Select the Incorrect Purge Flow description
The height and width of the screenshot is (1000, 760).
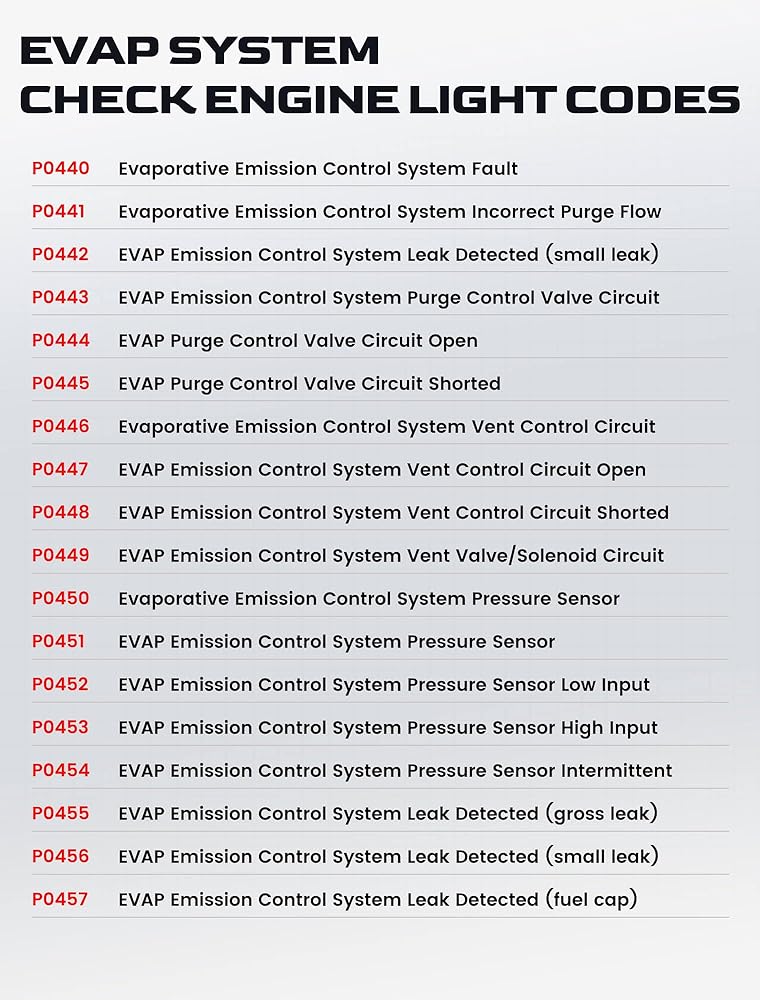point(390,212)
